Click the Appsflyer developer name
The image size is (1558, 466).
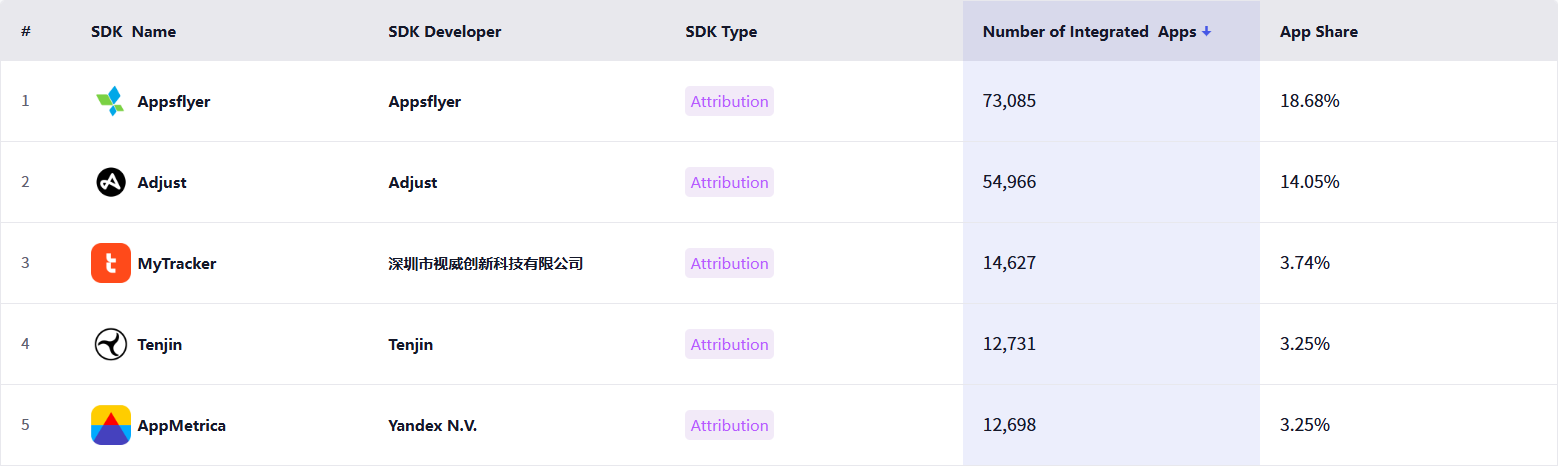(x=425, y=101)
